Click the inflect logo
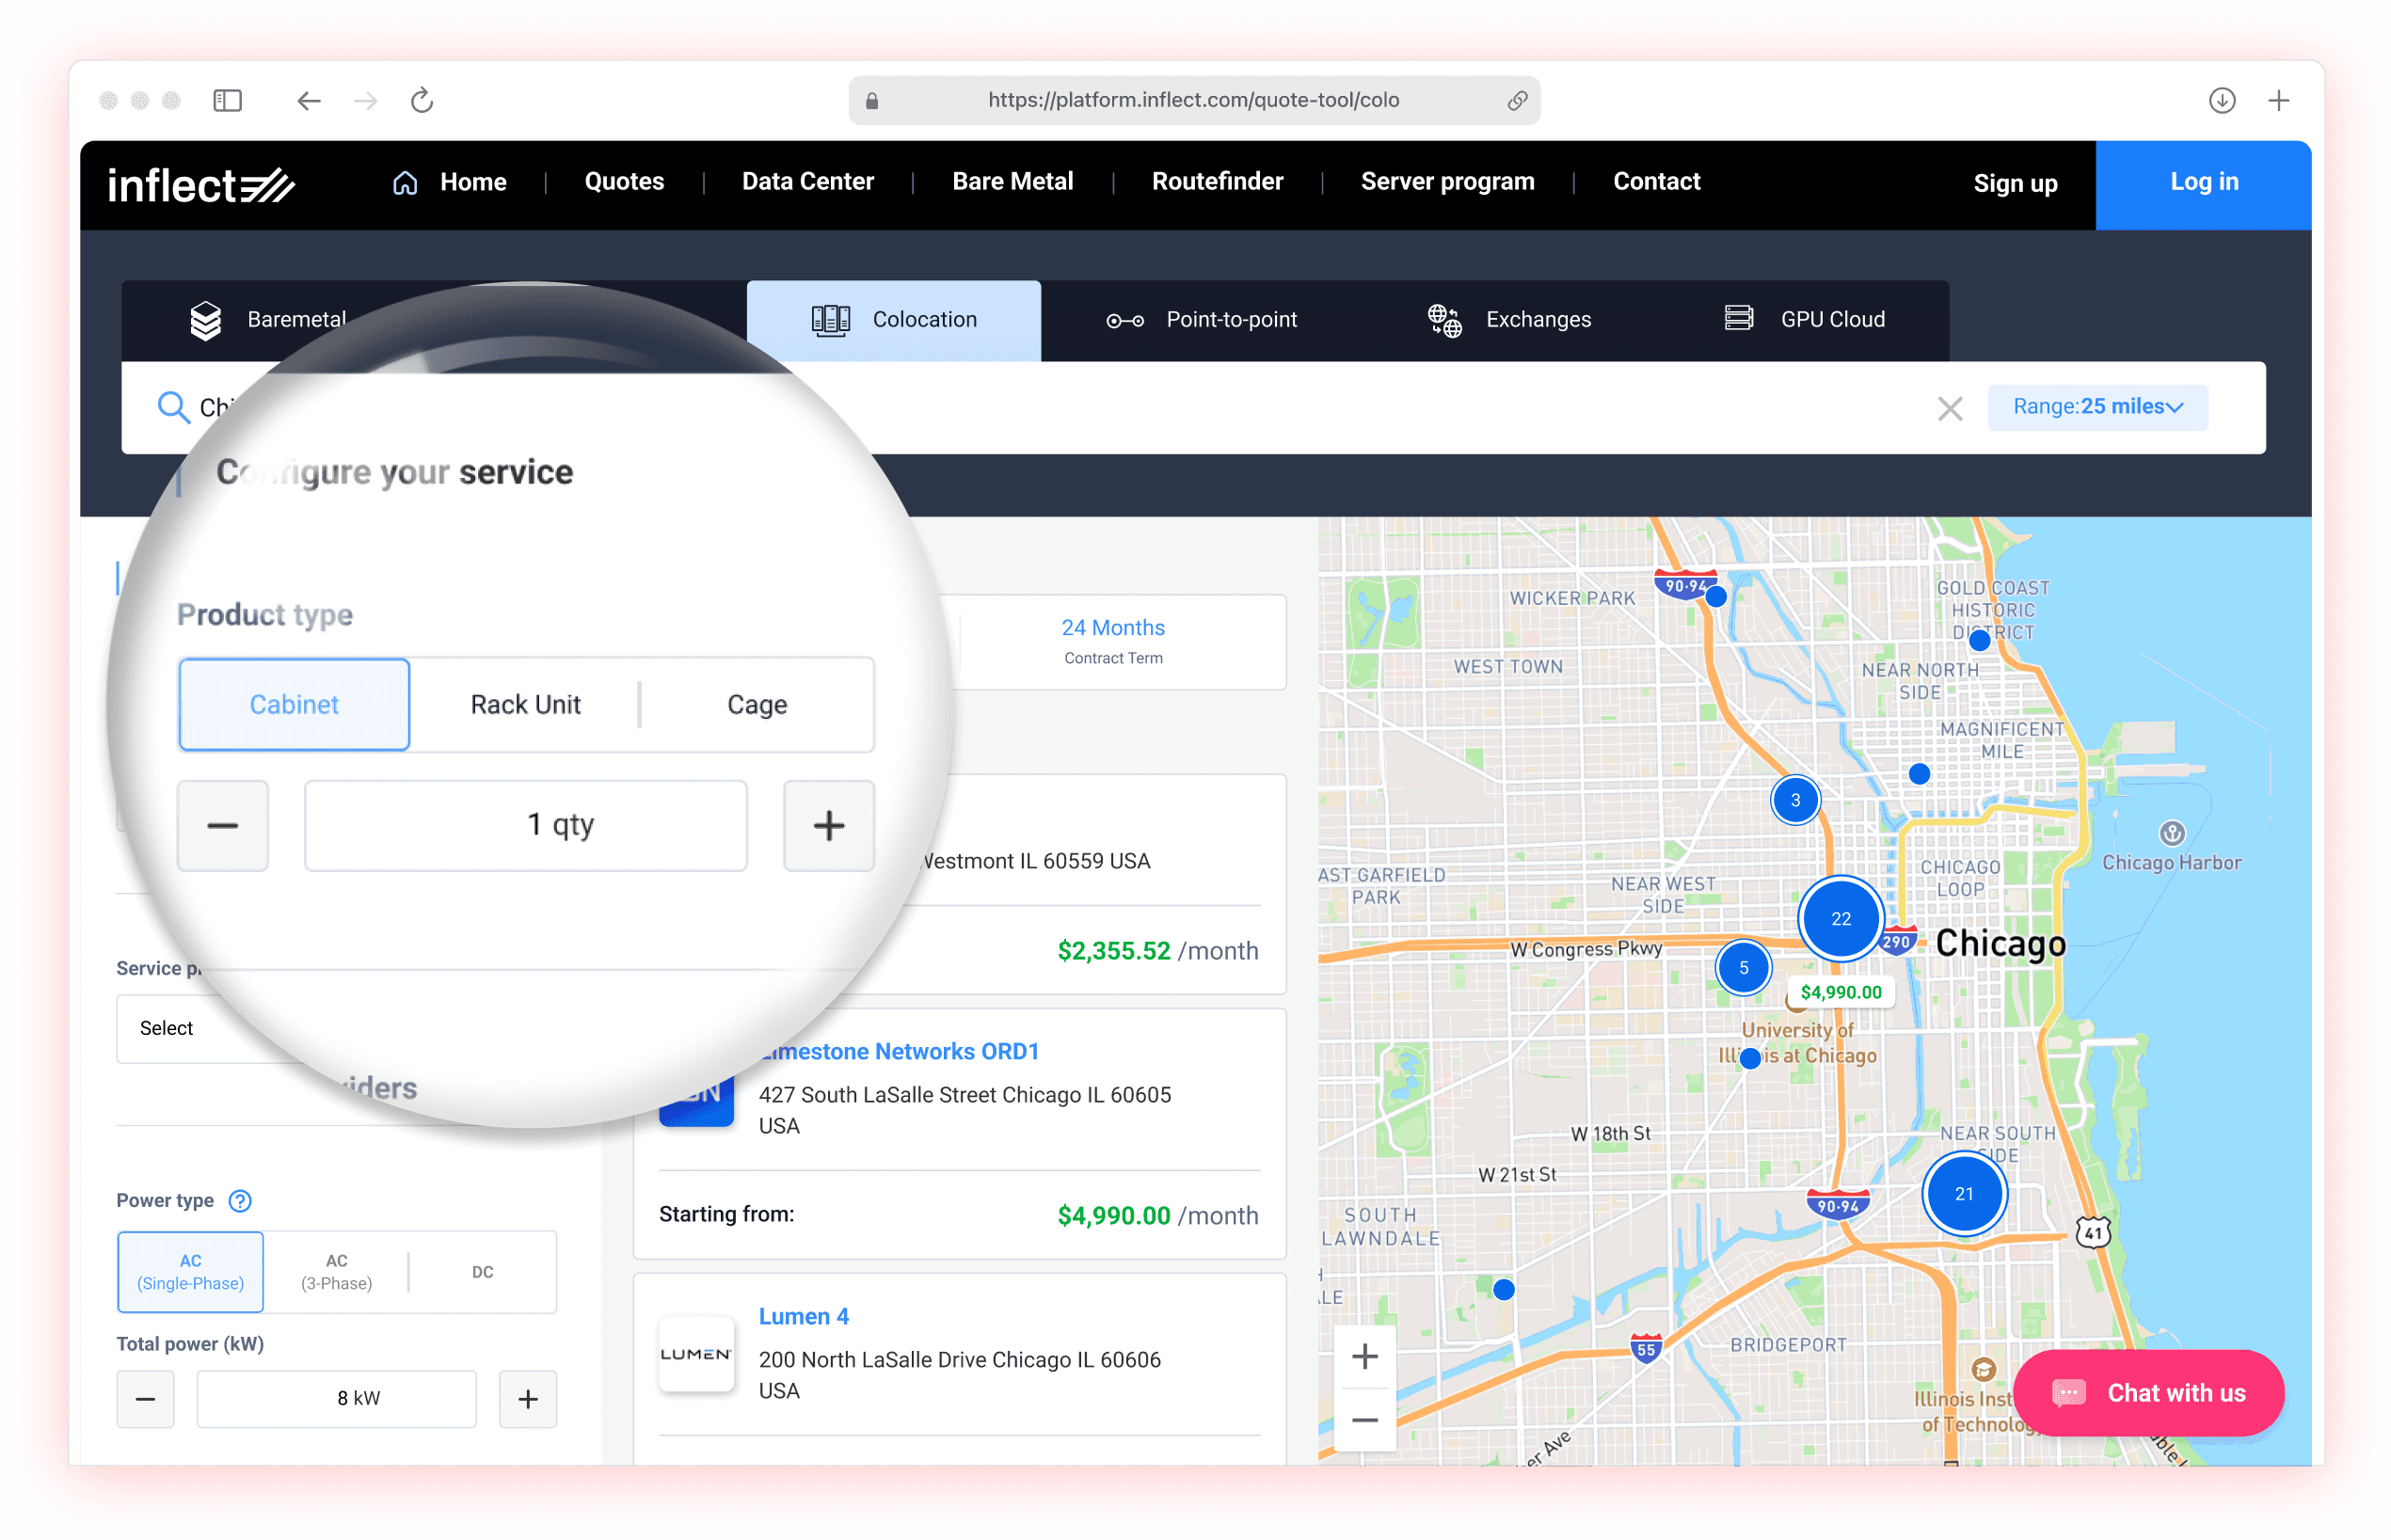This screenshot has width=2391, height=1540. coord(200,185)
